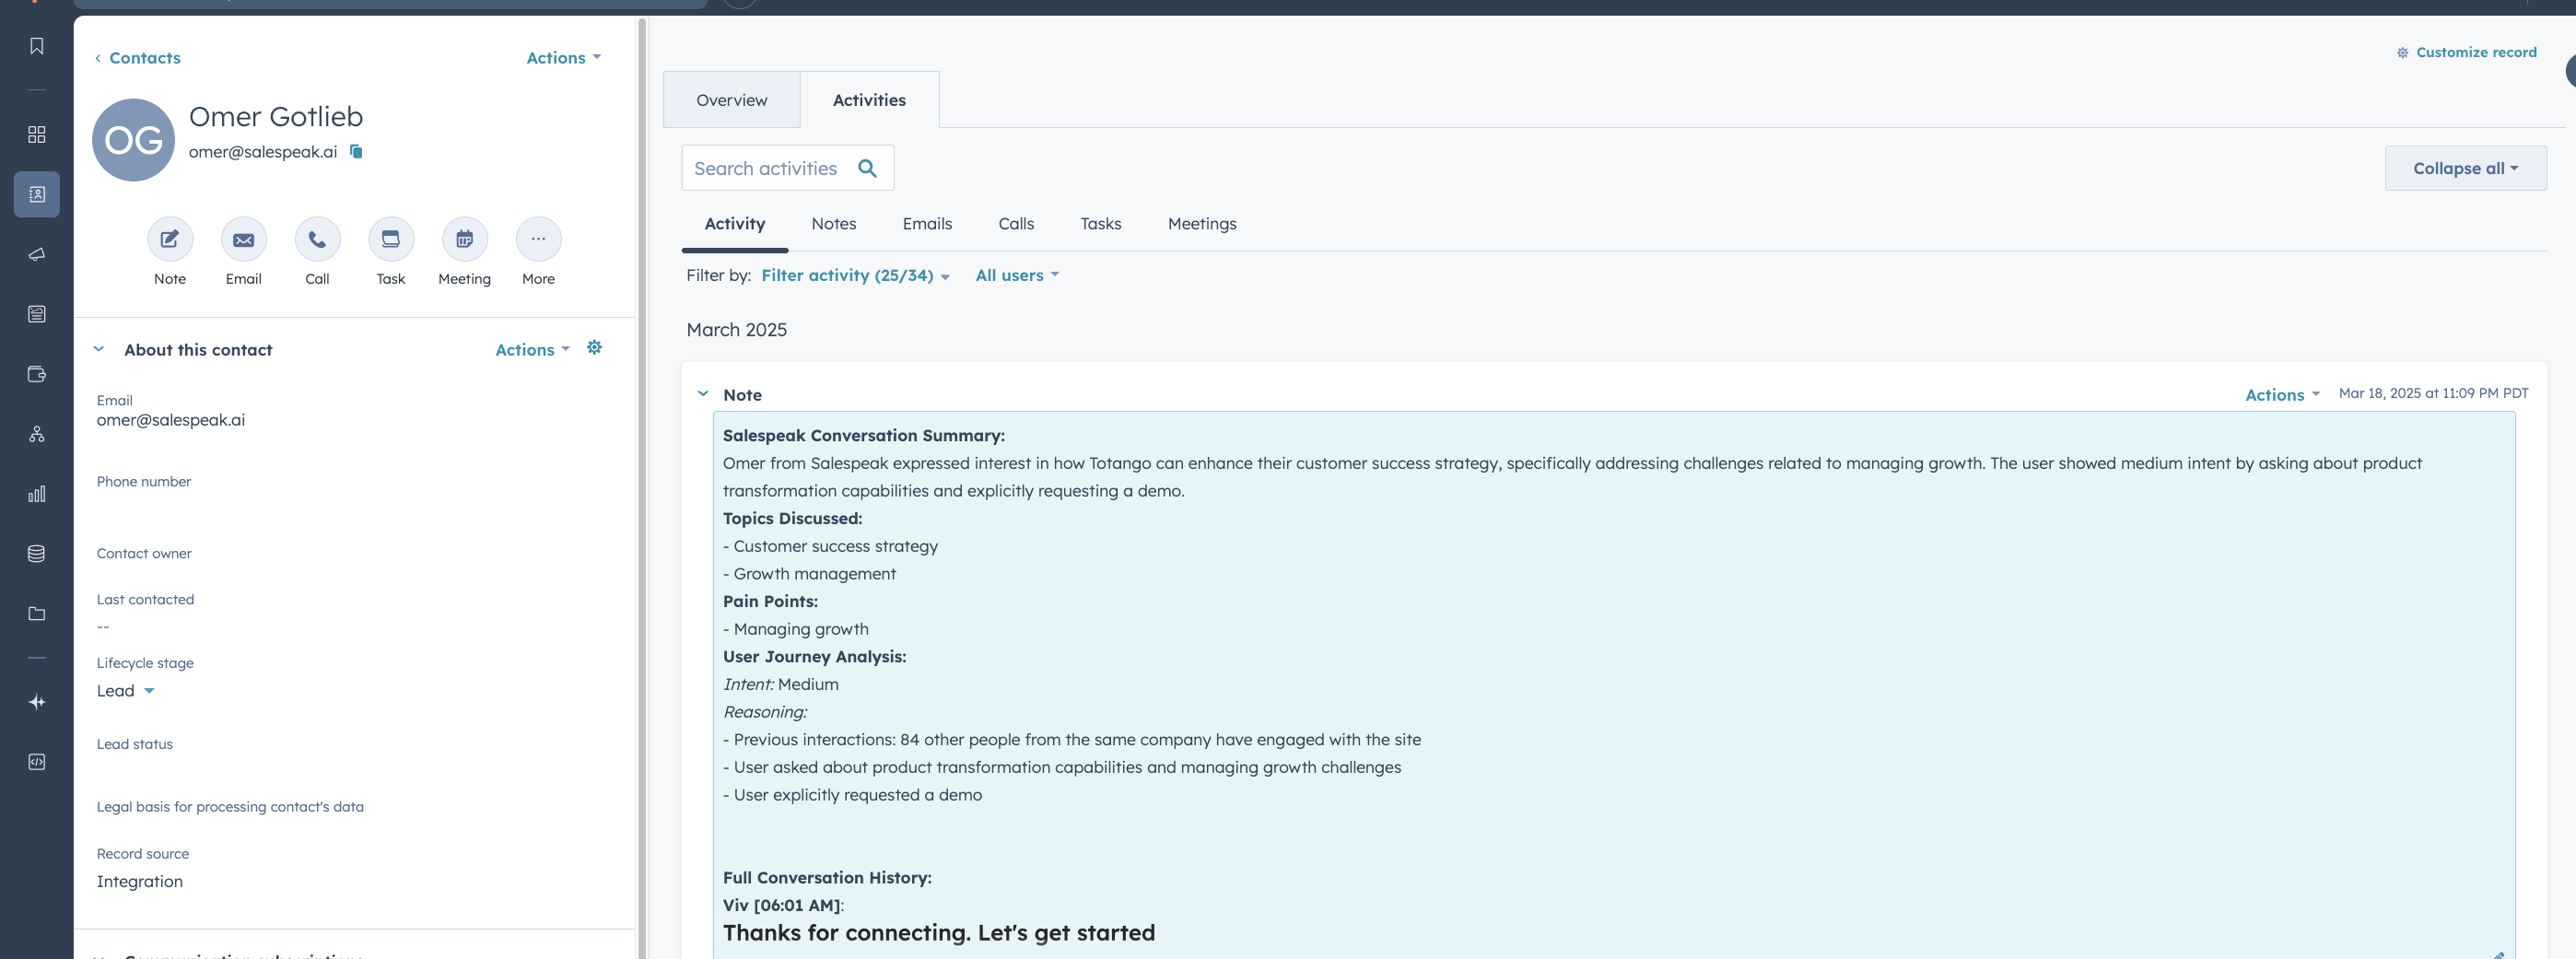Open the Note's Actions dropdown
Image resolution: width=2576 pixels, height=959 pixels.
coord(2282,394)
